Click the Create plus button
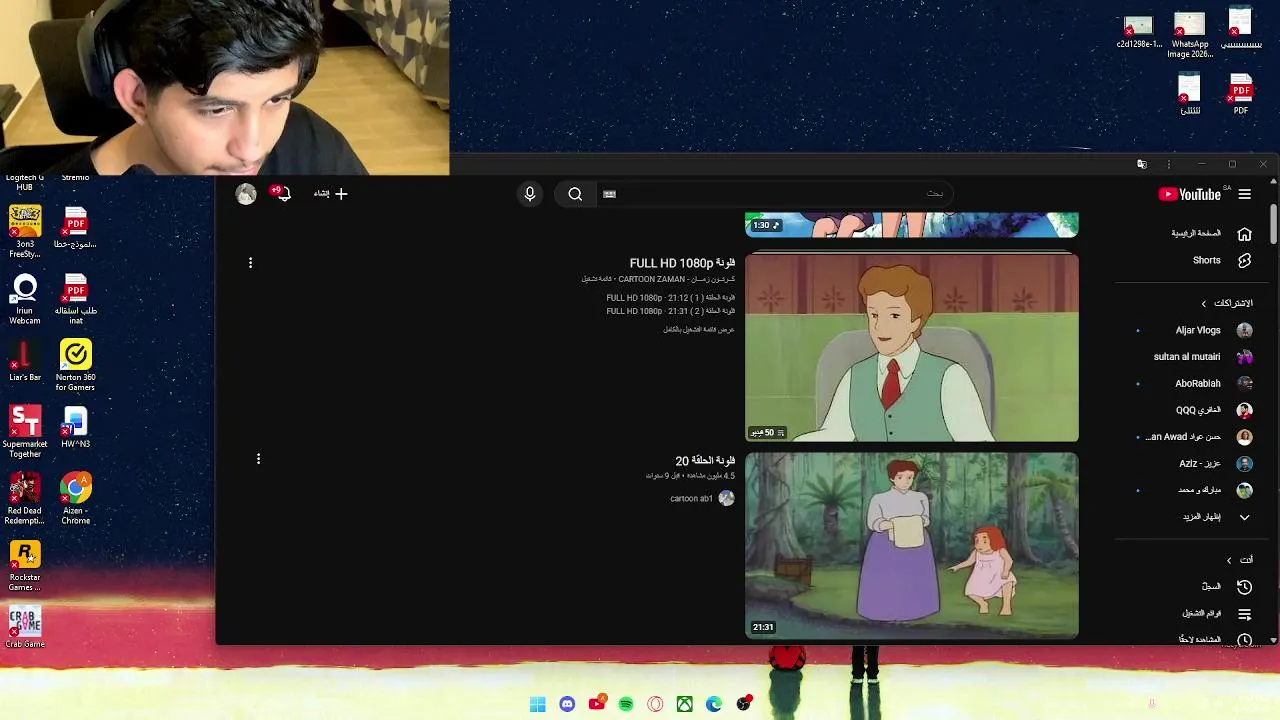1280x720 pixels. point(330,194)
